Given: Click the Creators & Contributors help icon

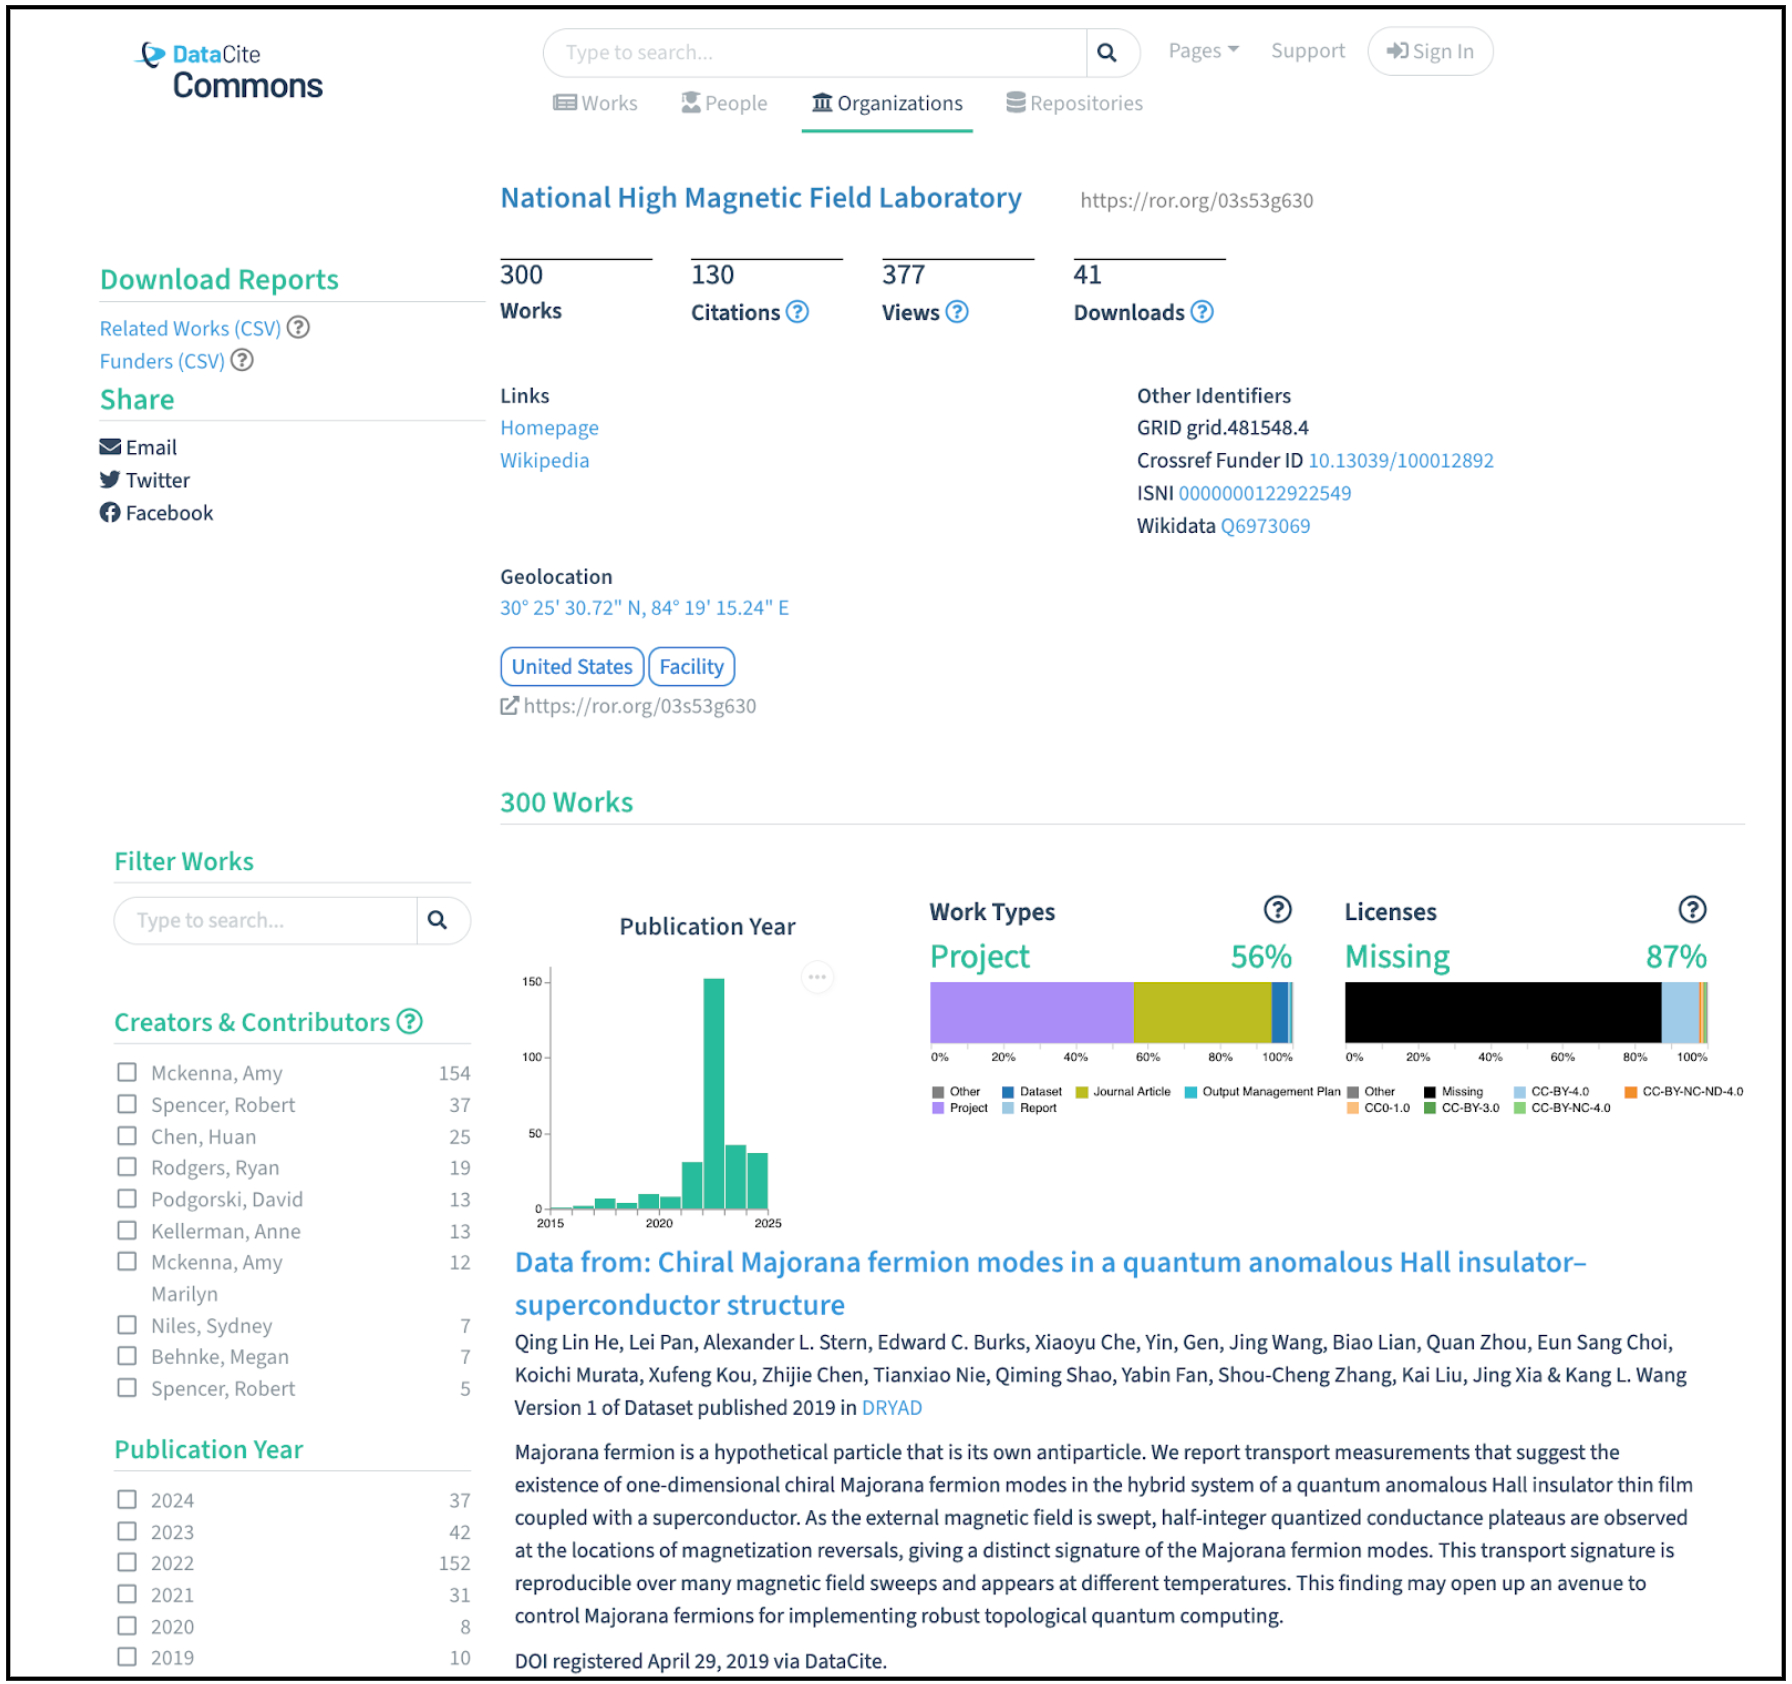Looking at the screenshot, I should click(409, 1021).
